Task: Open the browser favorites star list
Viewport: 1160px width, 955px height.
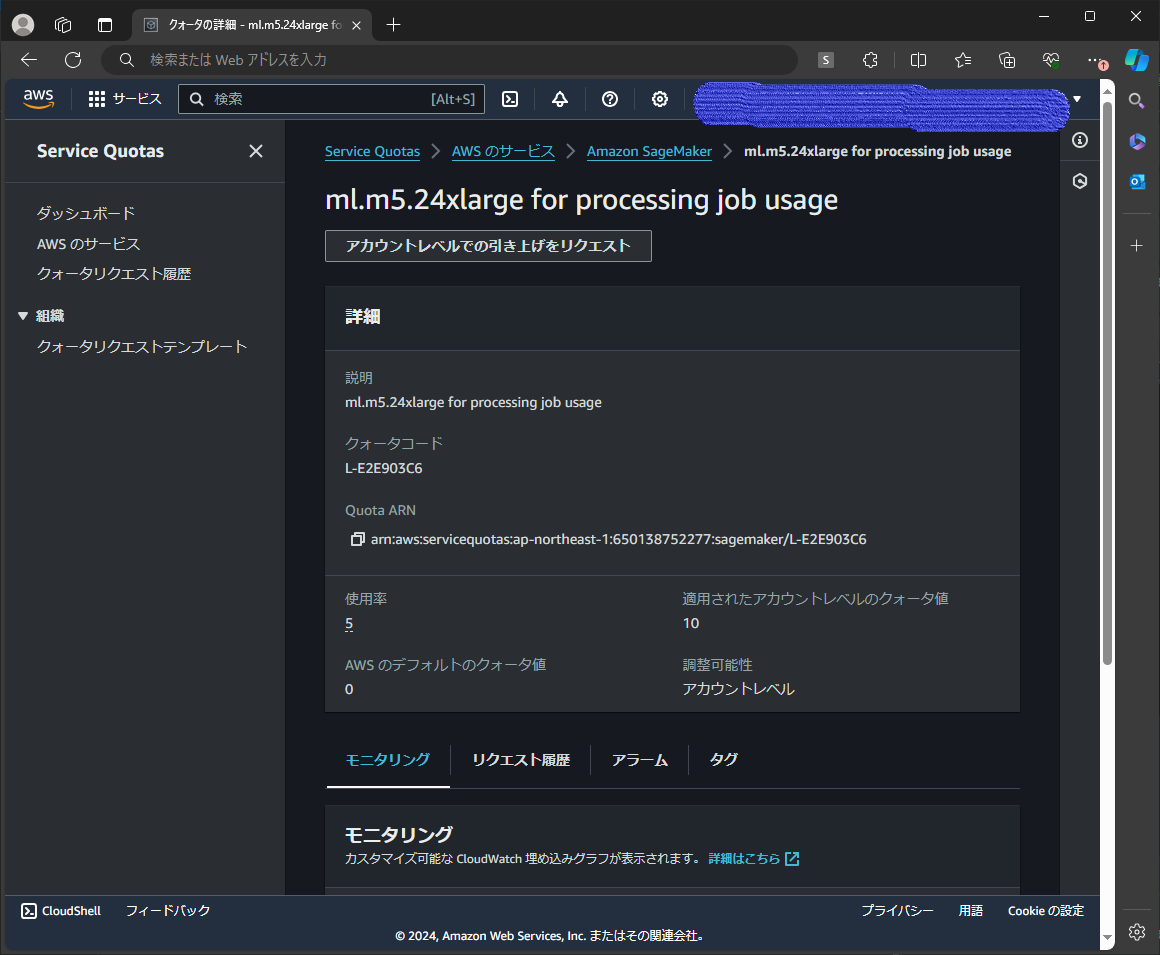Action: point(962,60)
